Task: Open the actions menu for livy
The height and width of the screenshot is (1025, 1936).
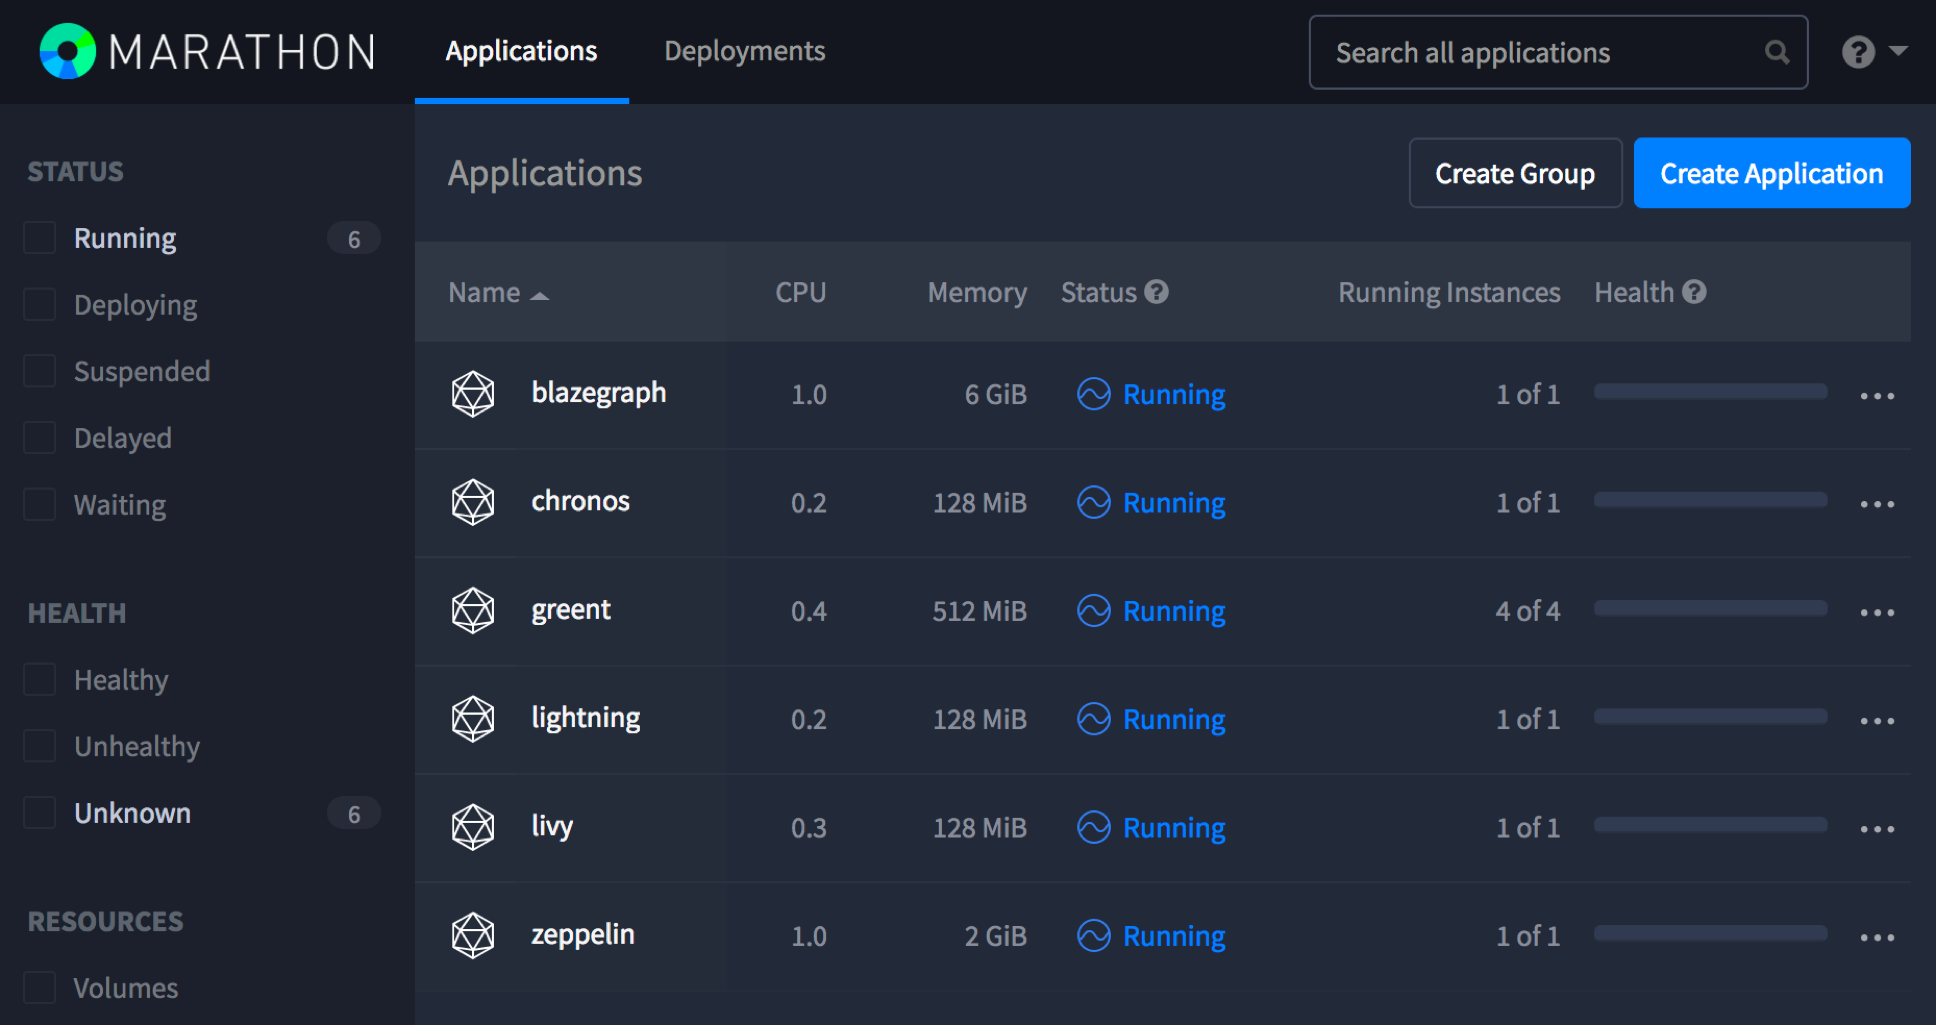Action: [1877, 829]
